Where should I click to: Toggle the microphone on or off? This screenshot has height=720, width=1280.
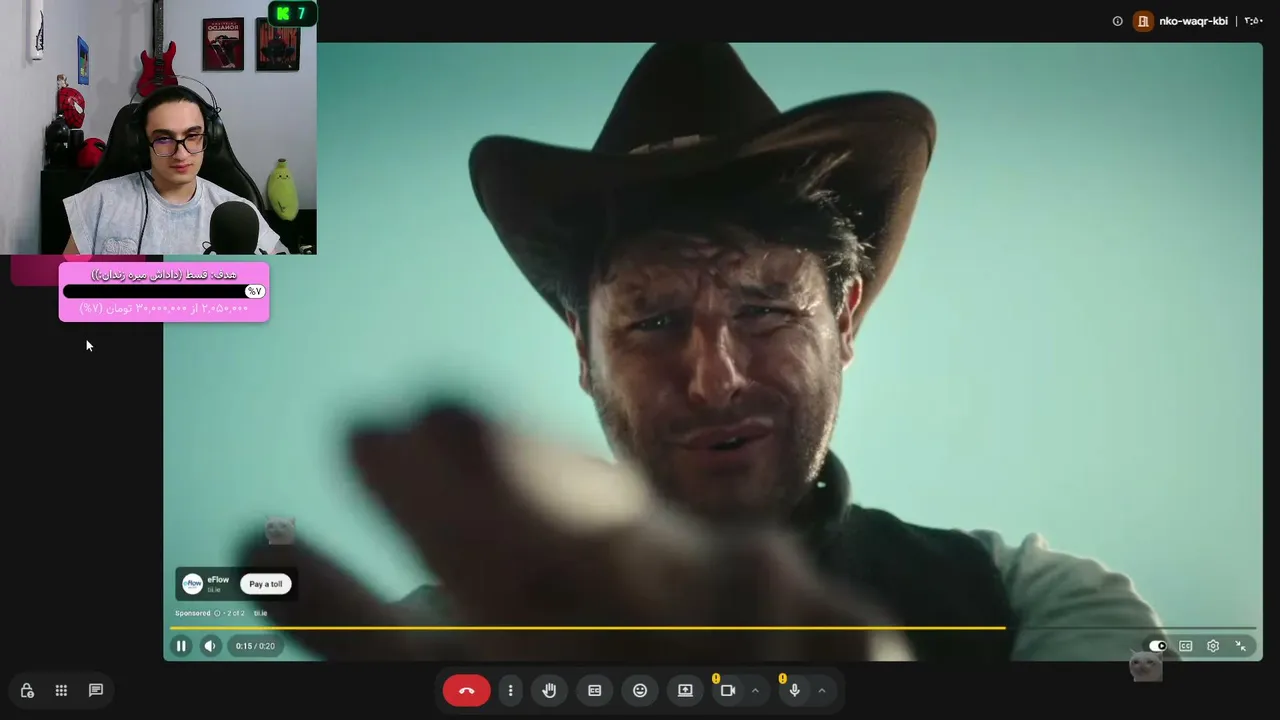click(794, 690)
